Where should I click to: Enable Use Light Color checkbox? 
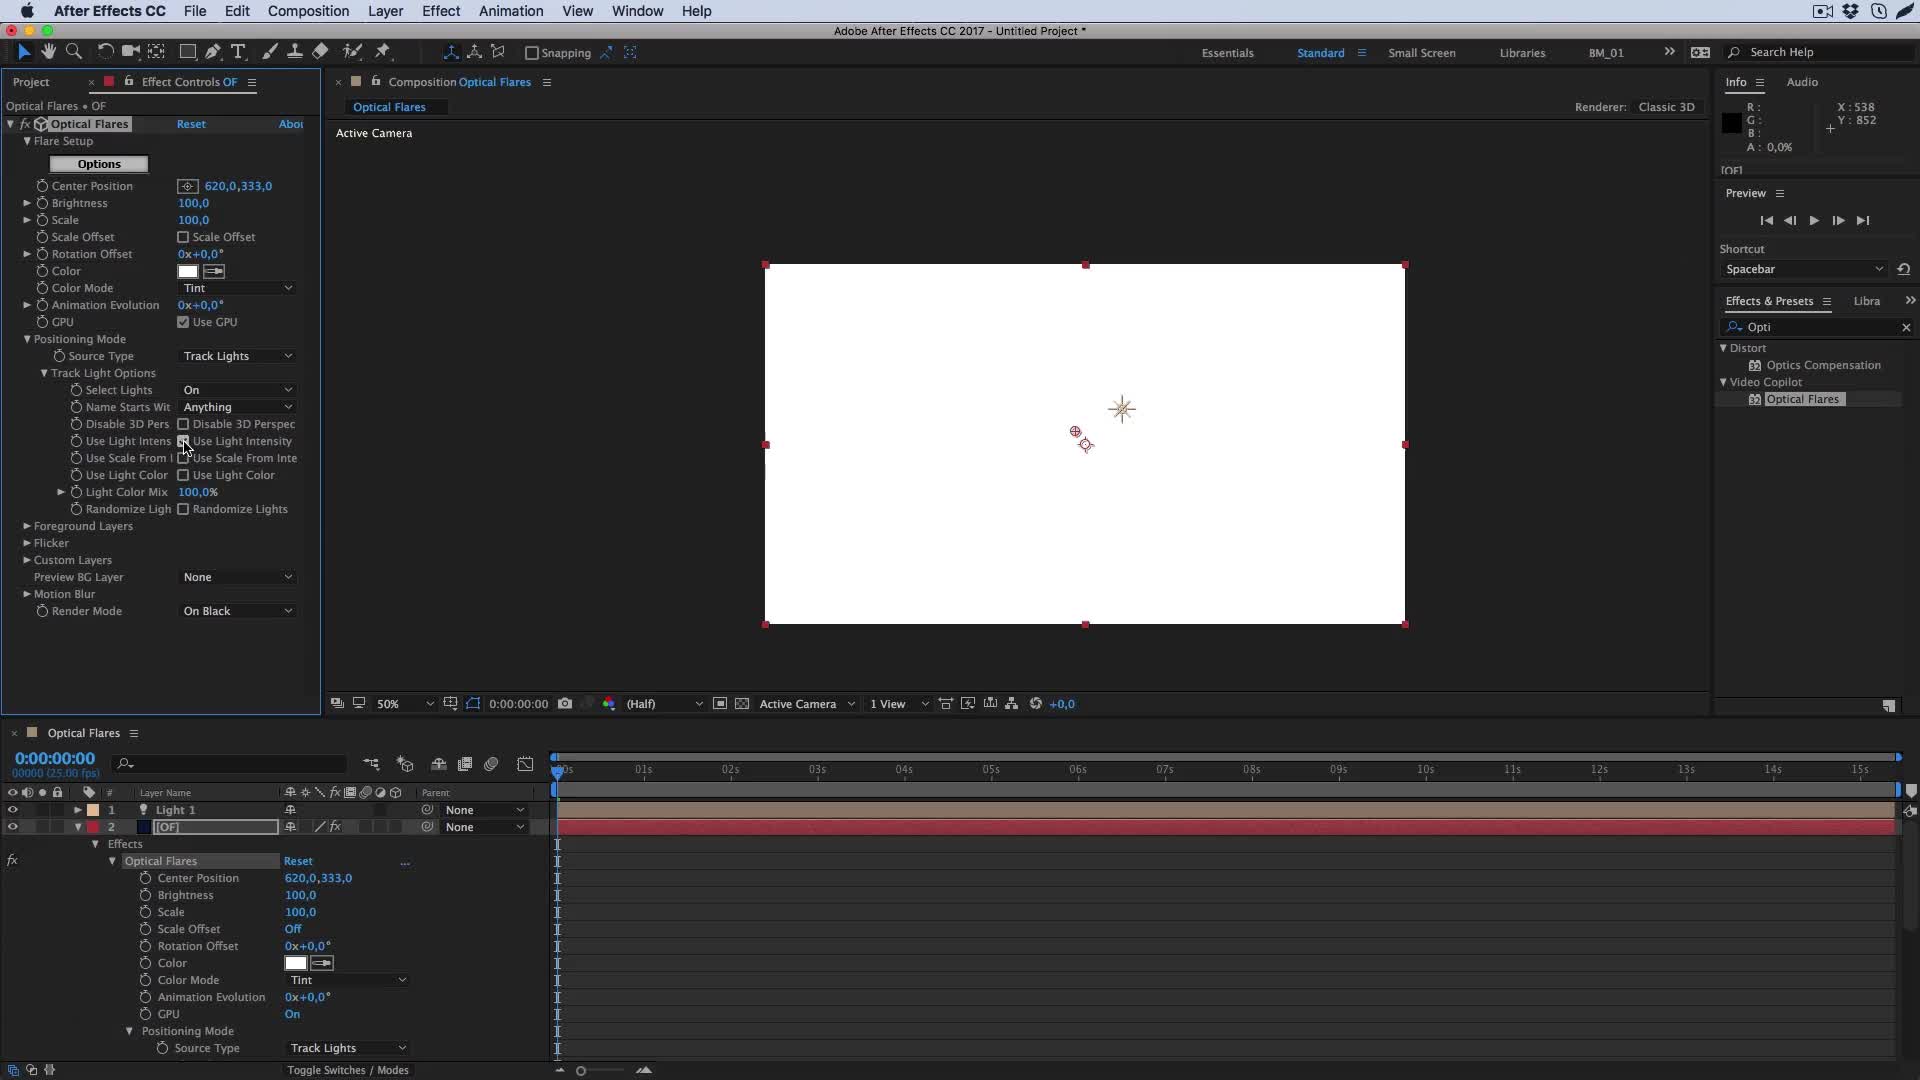point(183,475)
